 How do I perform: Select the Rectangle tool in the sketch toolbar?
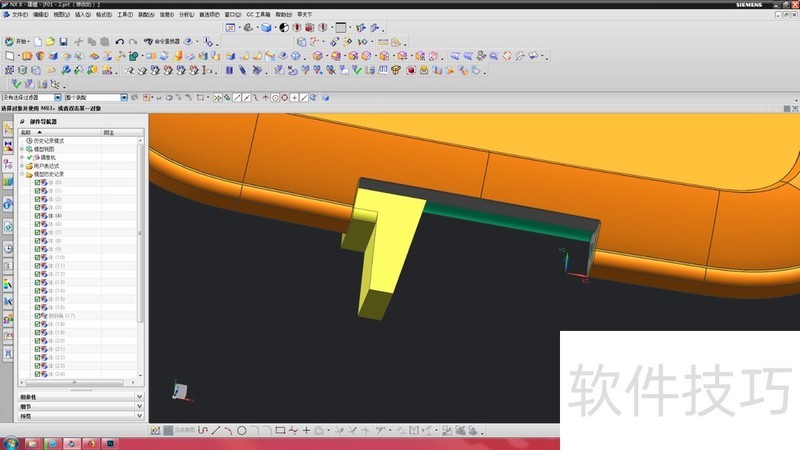tap(280, 430)
